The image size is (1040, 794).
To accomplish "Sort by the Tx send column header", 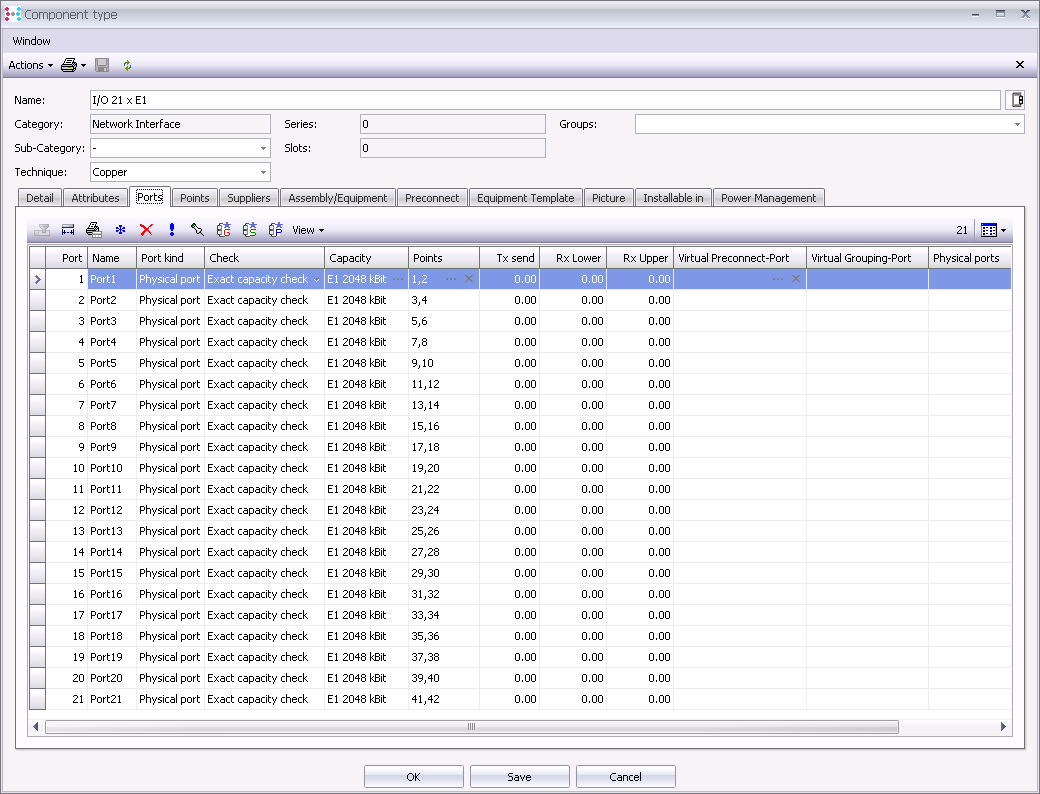I will click(x=509, y=258).
